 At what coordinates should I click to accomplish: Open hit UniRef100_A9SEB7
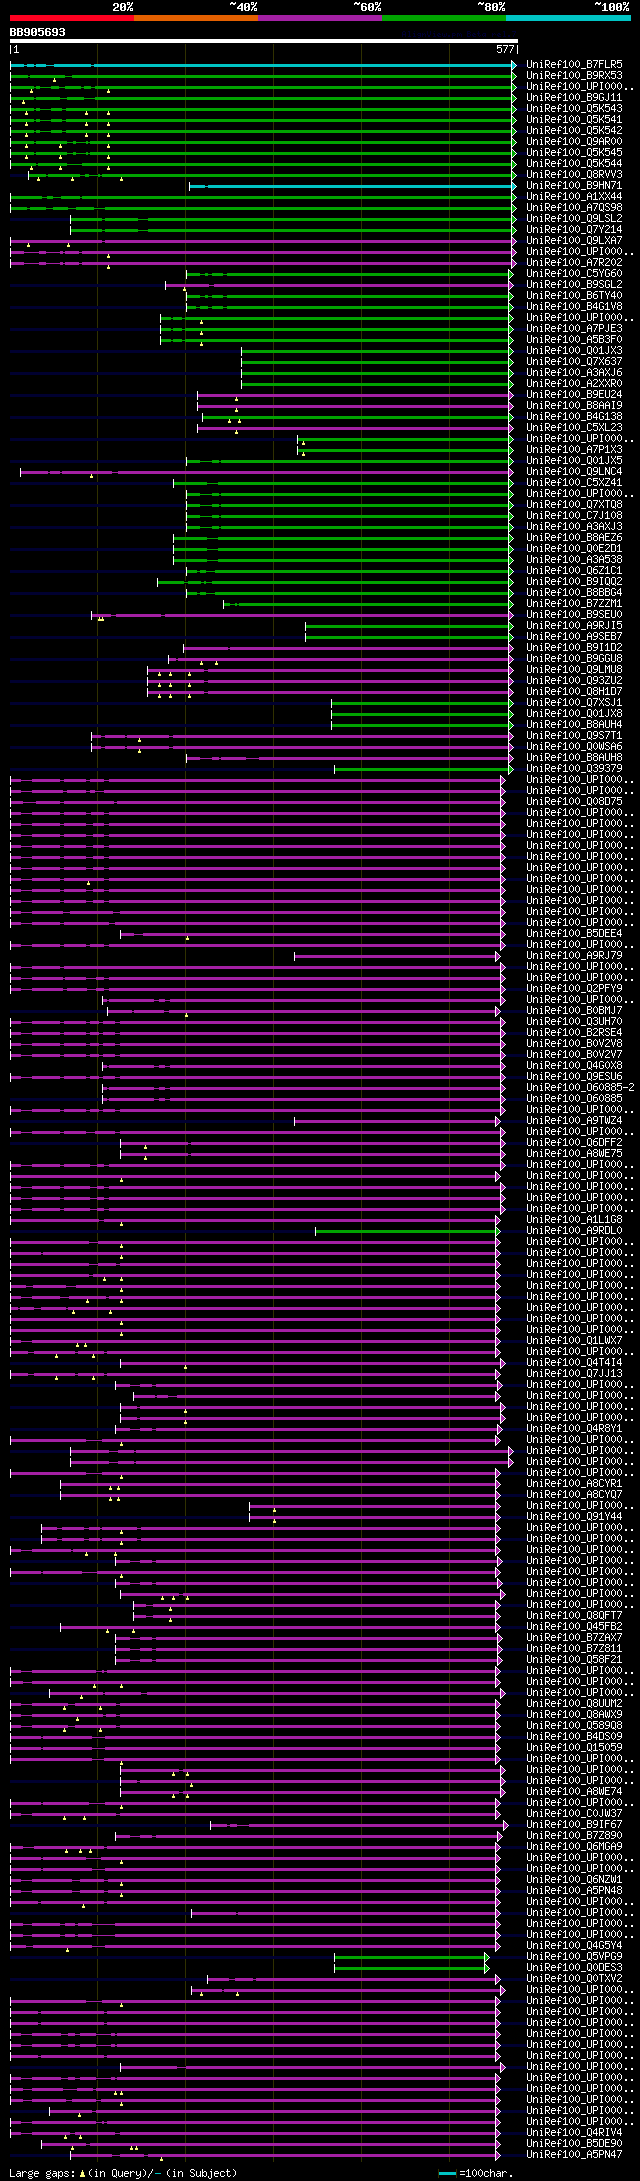pyautogui.click(x=574, y=636)
